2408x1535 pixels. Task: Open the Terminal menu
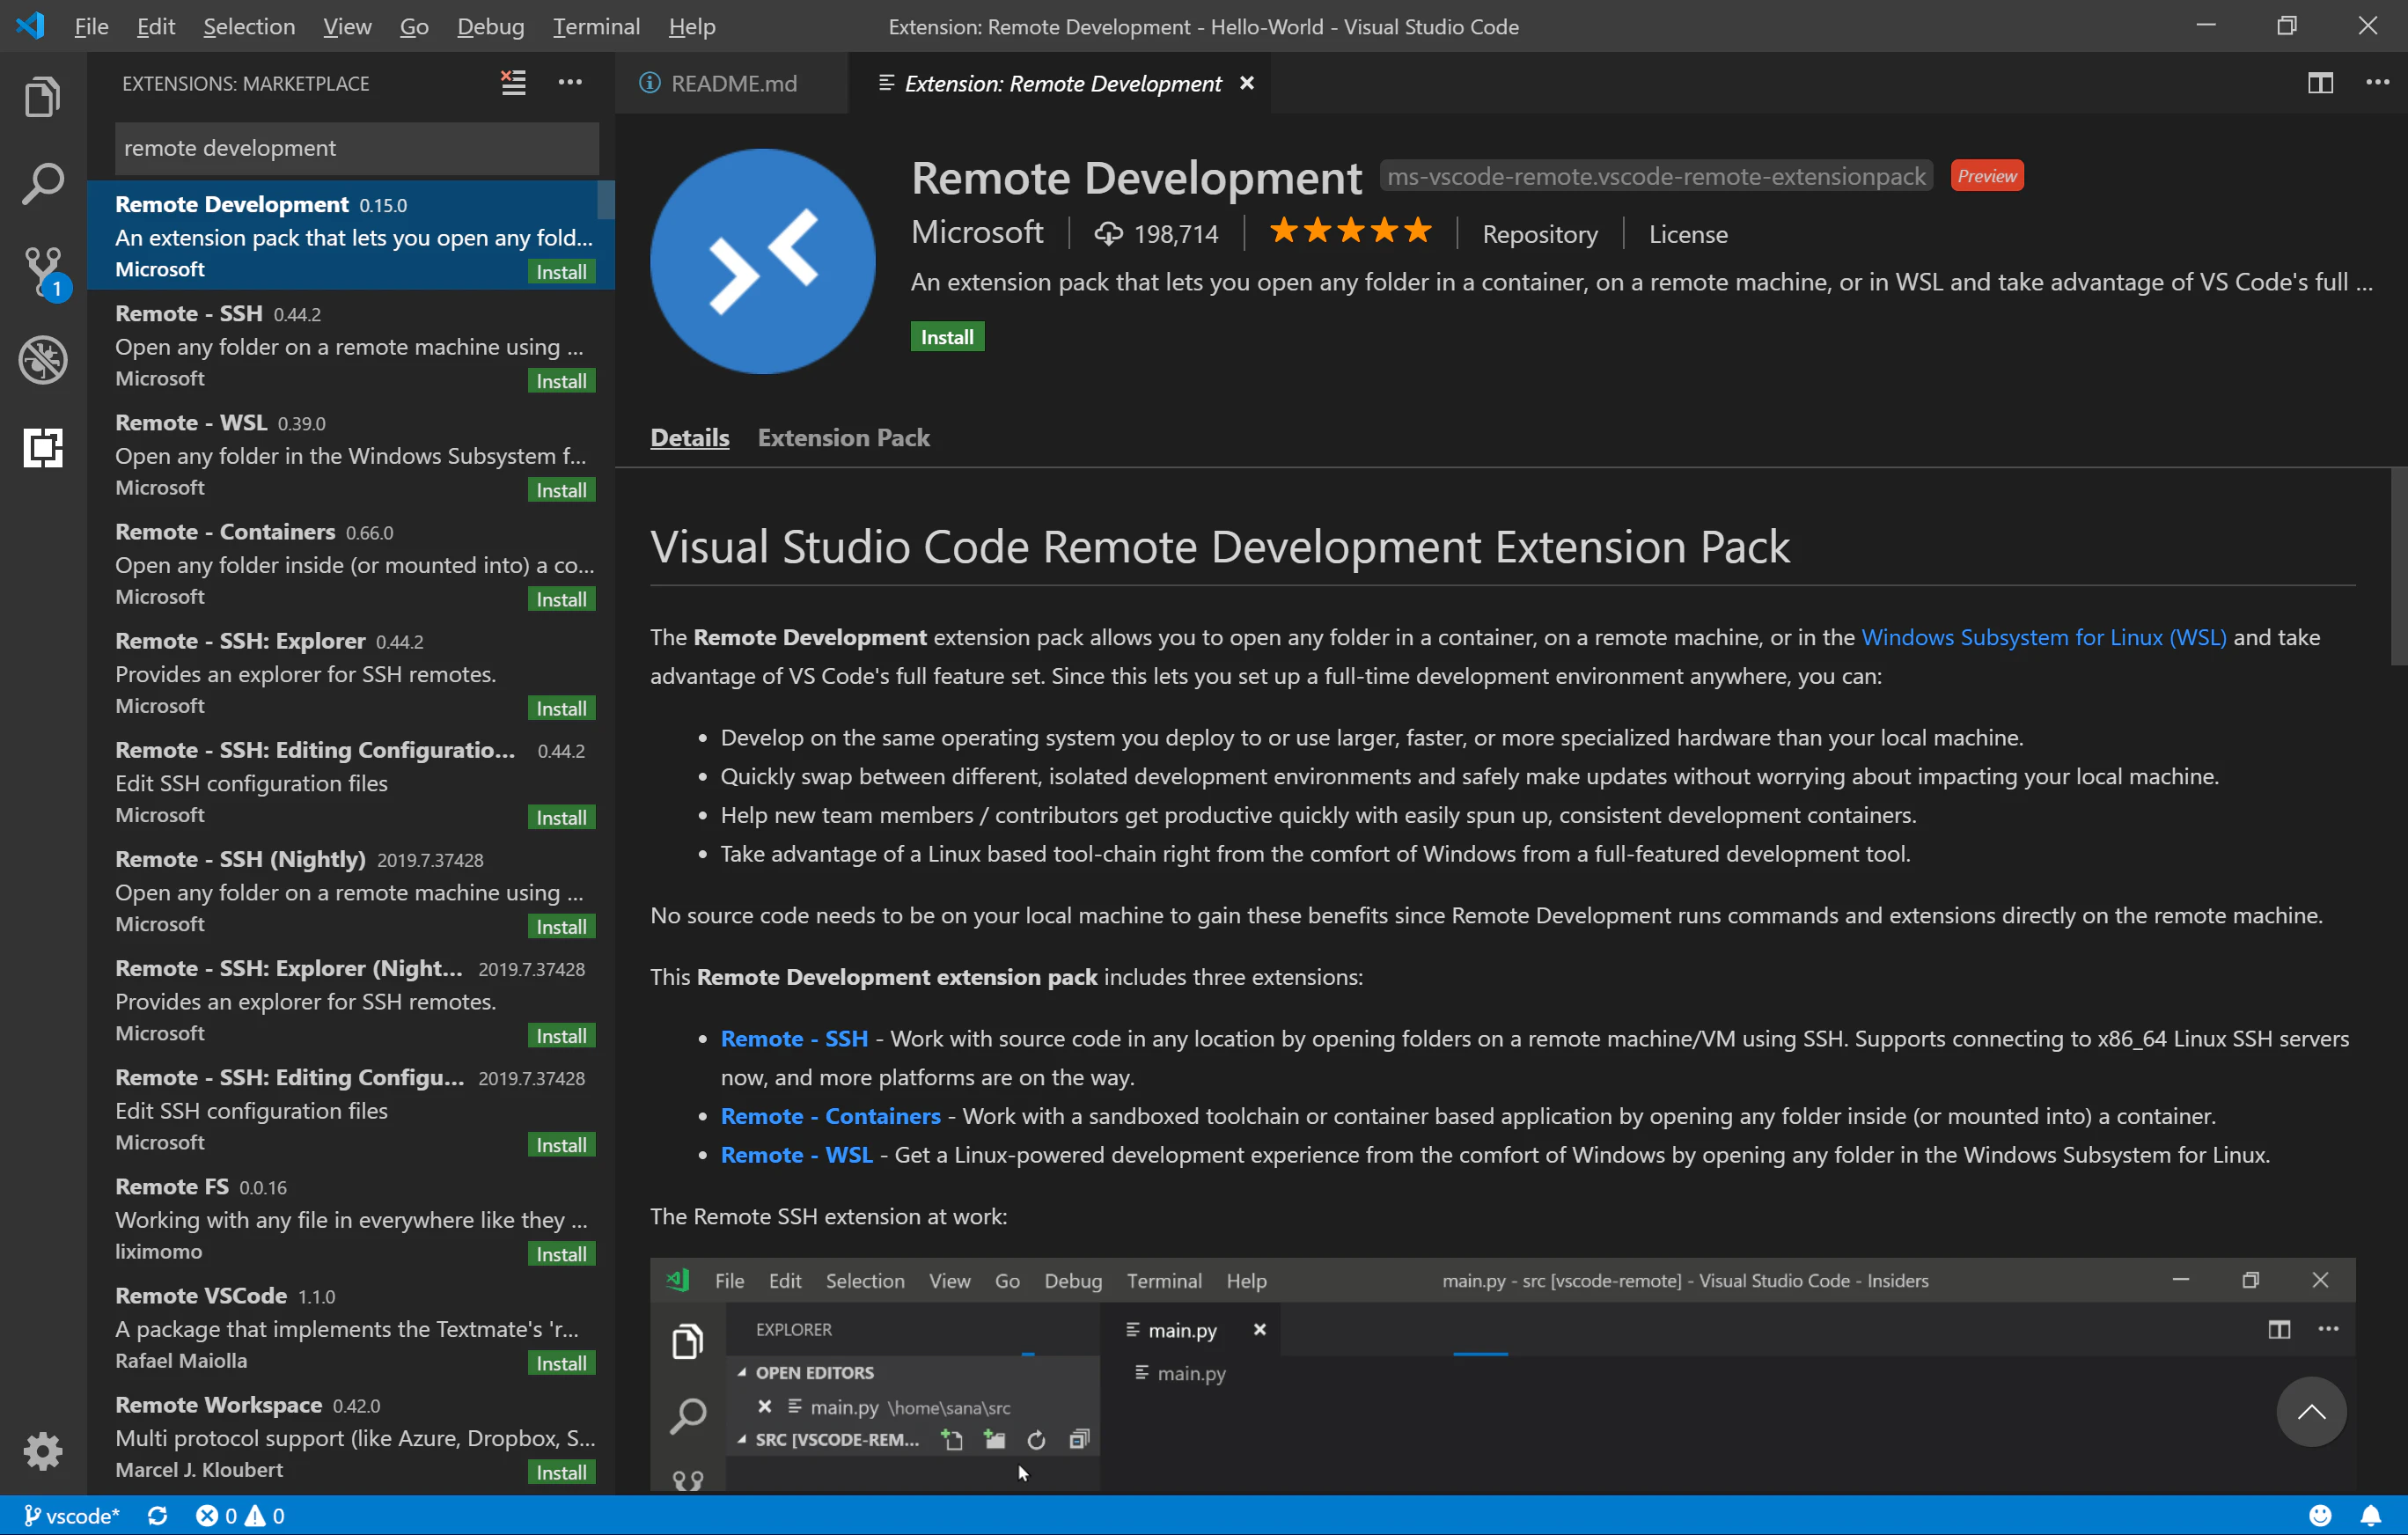click(596, 26)
